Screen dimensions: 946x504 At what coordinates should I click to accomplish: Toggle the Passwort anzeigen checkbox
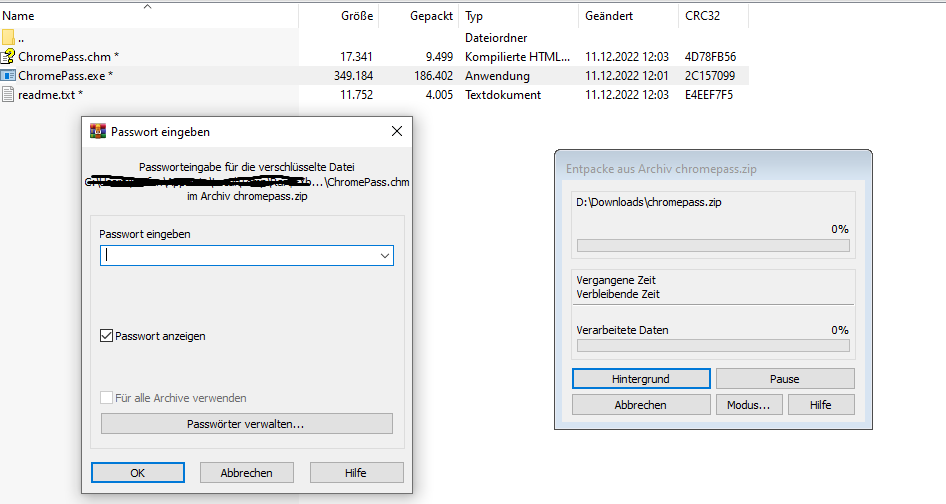click(x=106, y=336)
